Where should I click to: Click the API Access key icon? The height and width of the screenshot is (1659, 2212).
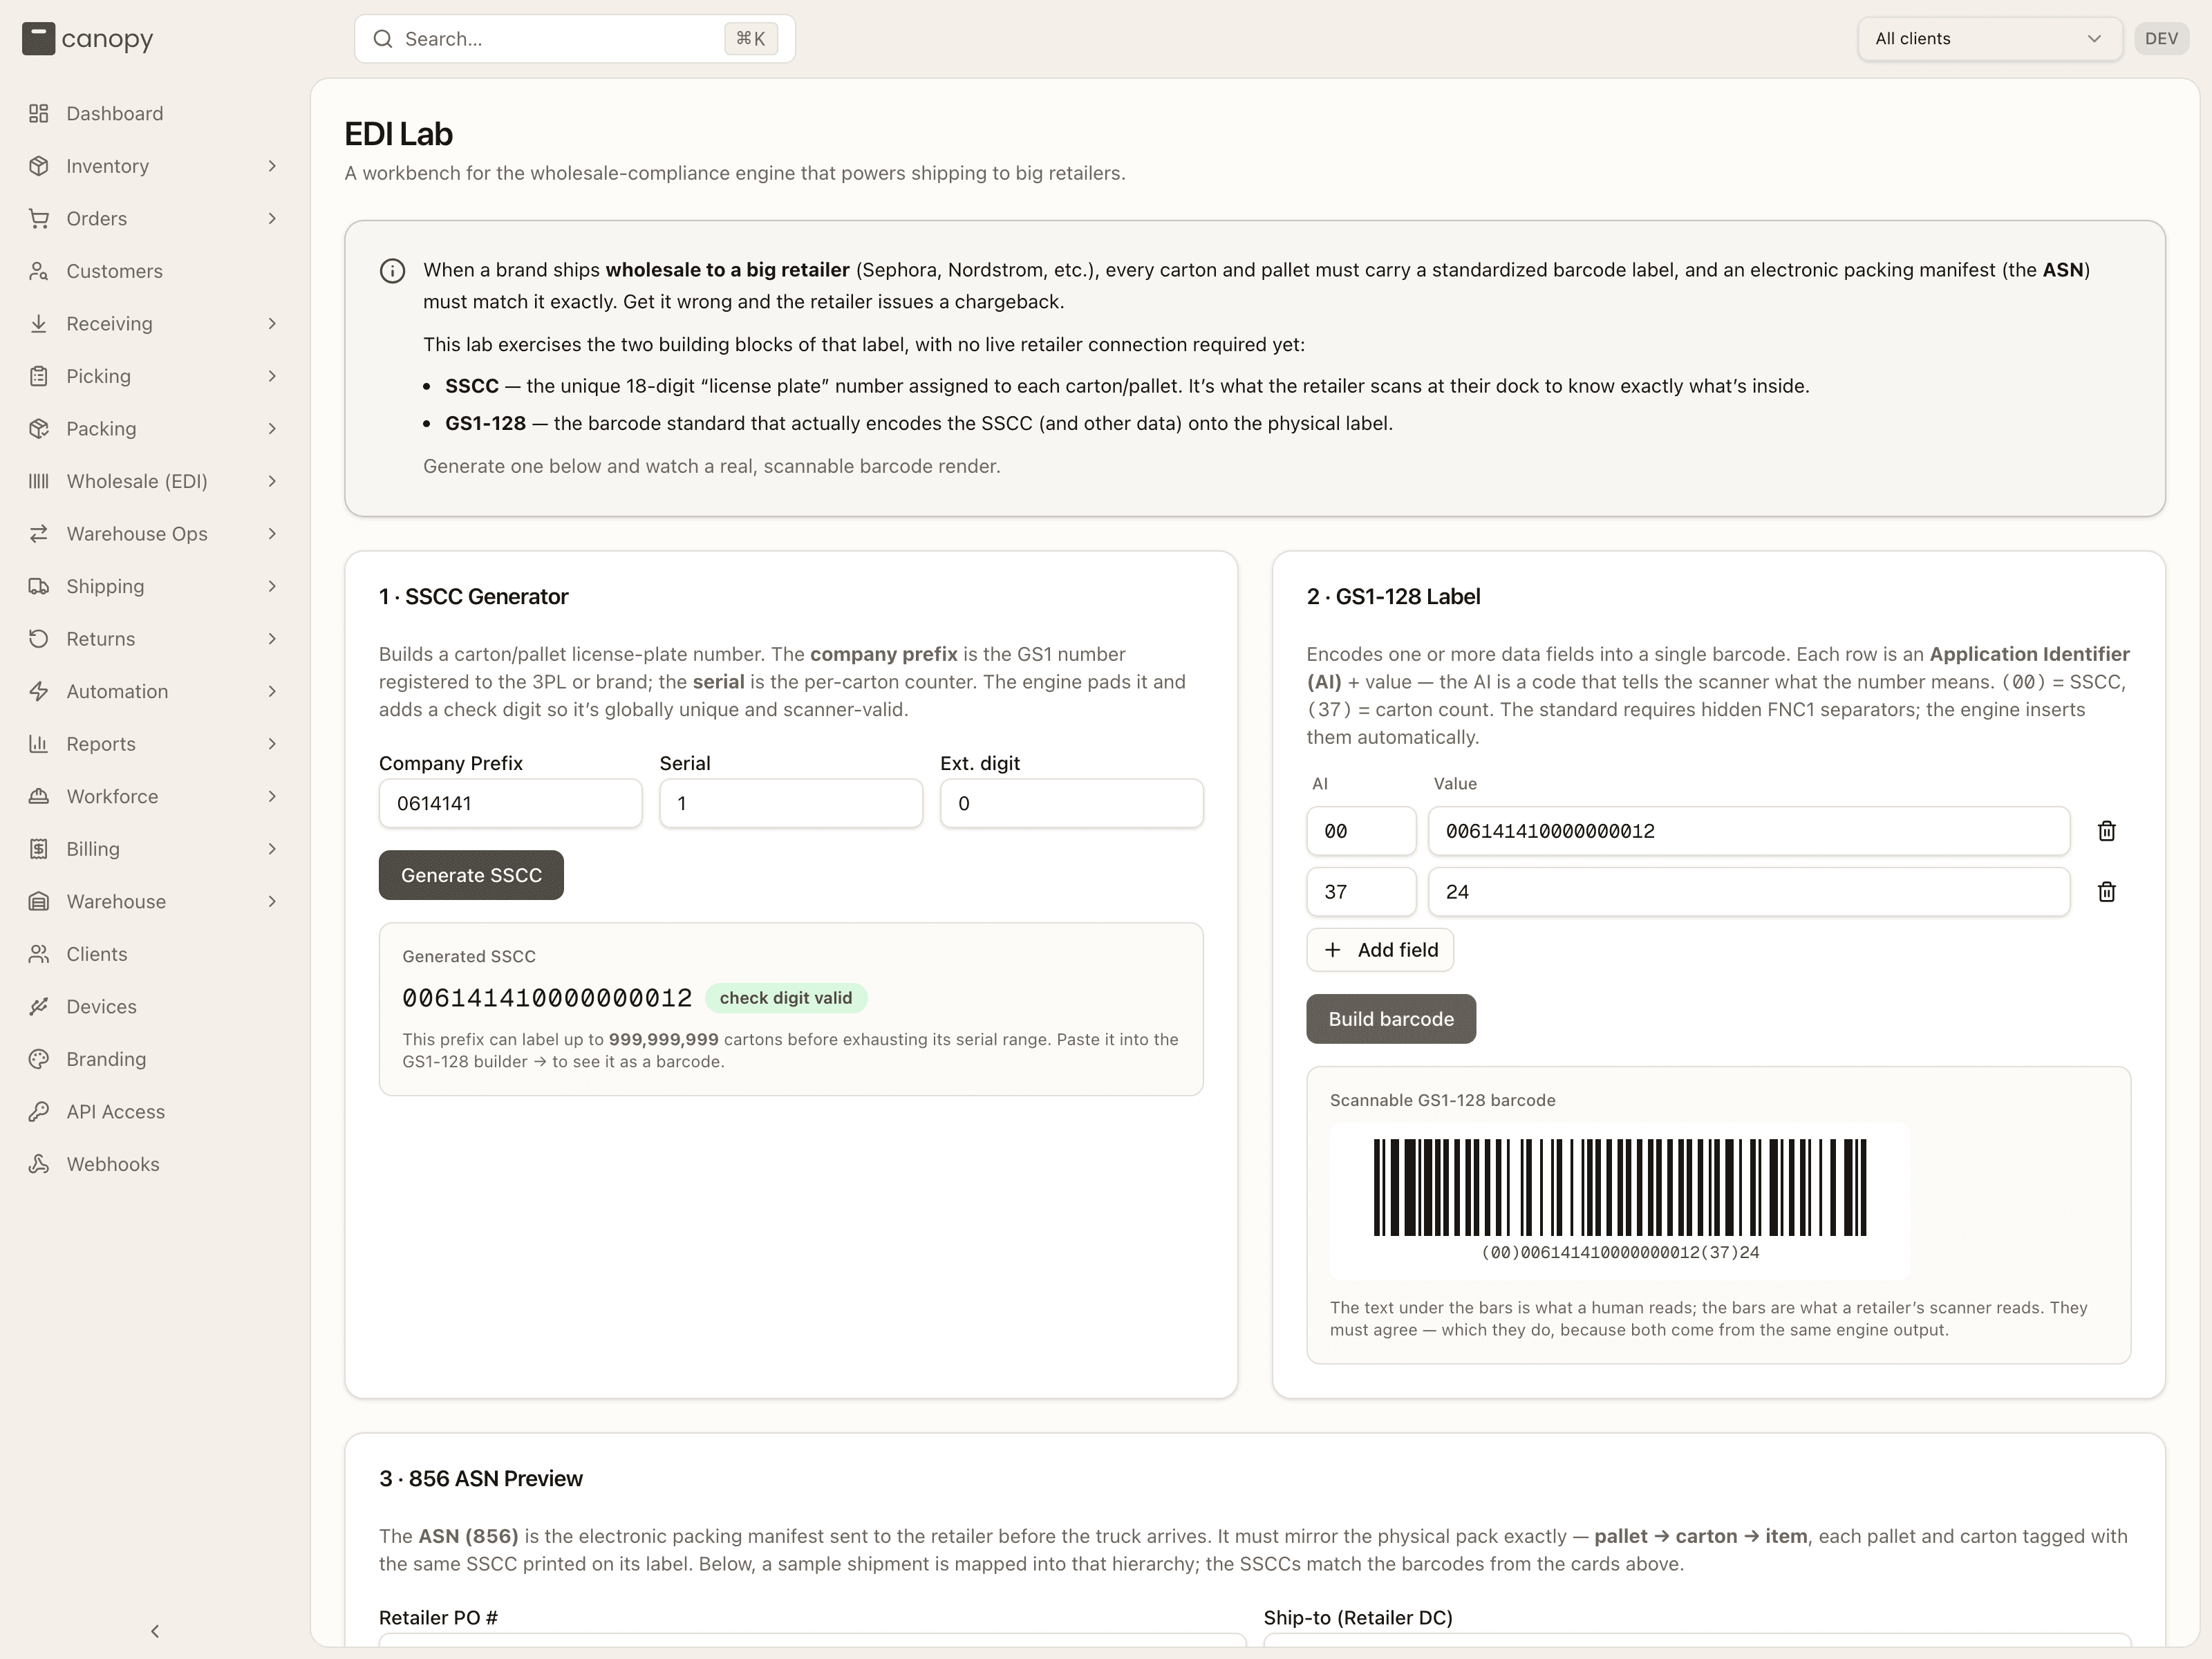(39, 1111)
